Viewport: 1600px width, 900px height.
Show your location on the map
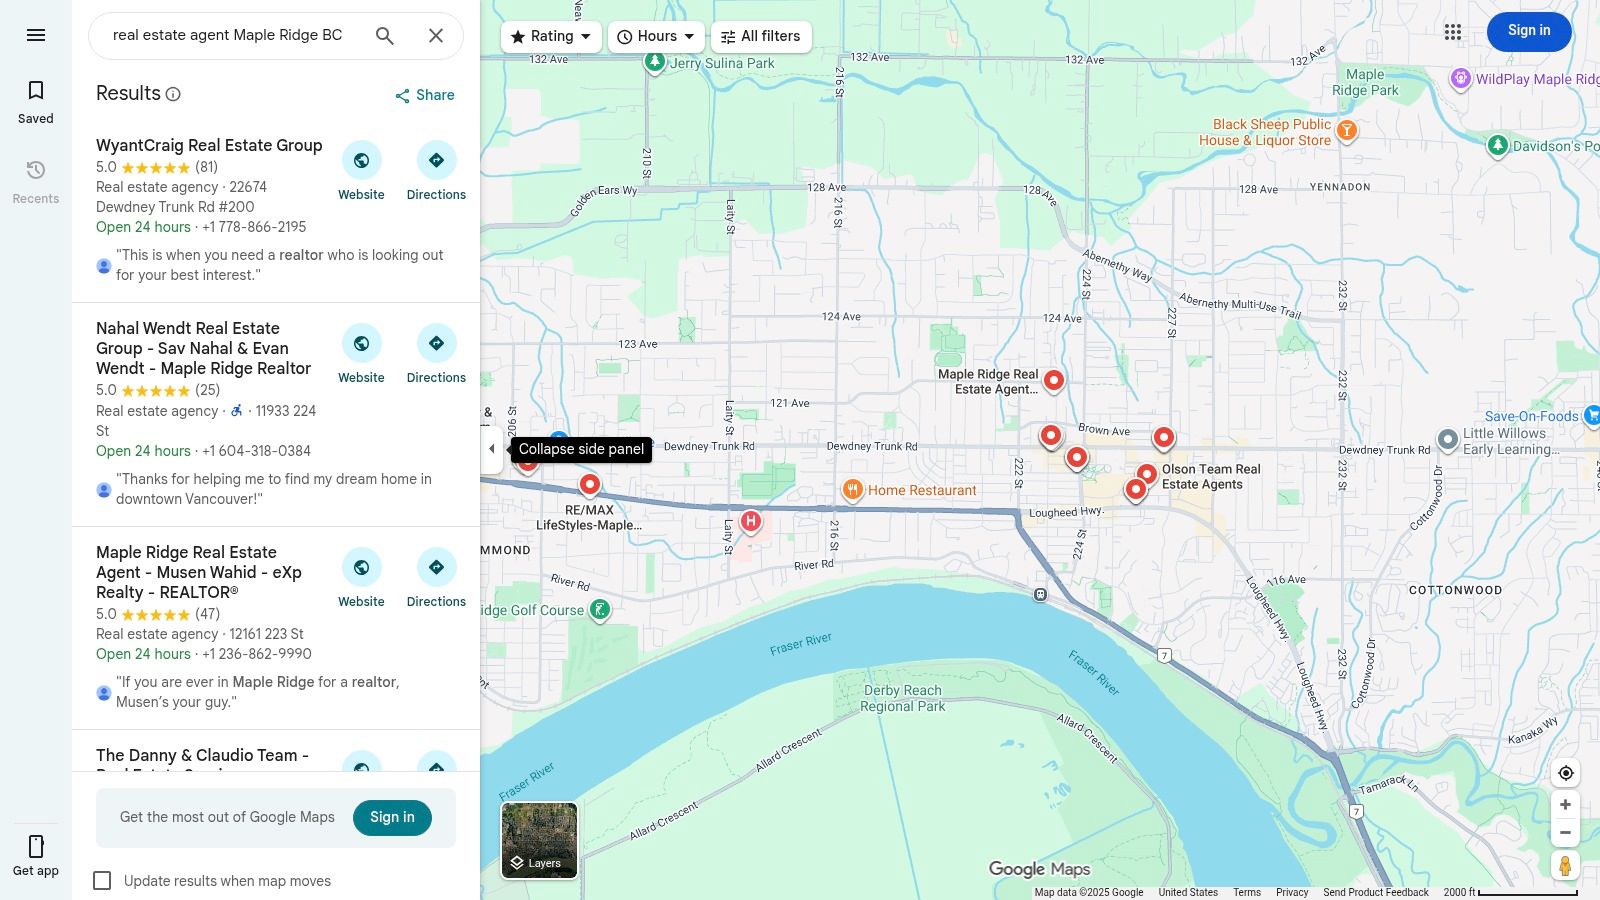pos(1566,773)
